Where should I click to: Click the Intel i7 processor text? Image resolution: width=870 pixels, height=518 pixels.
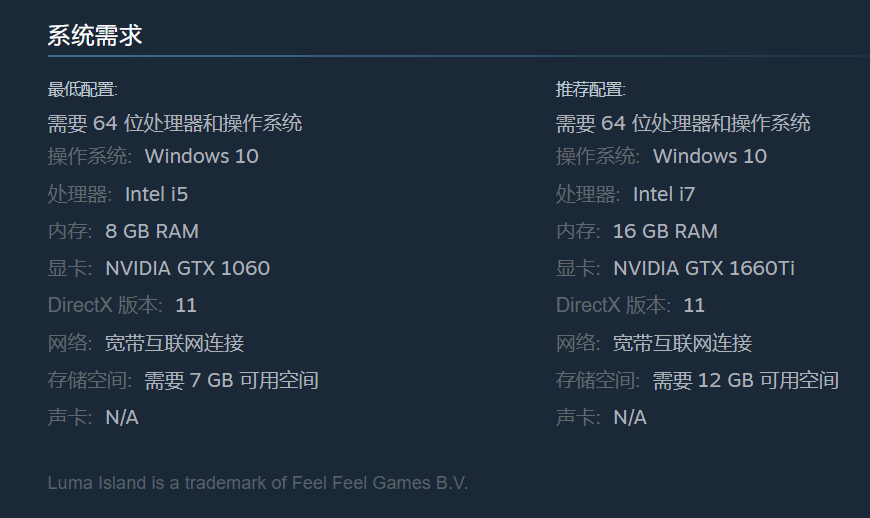(664, 194)
